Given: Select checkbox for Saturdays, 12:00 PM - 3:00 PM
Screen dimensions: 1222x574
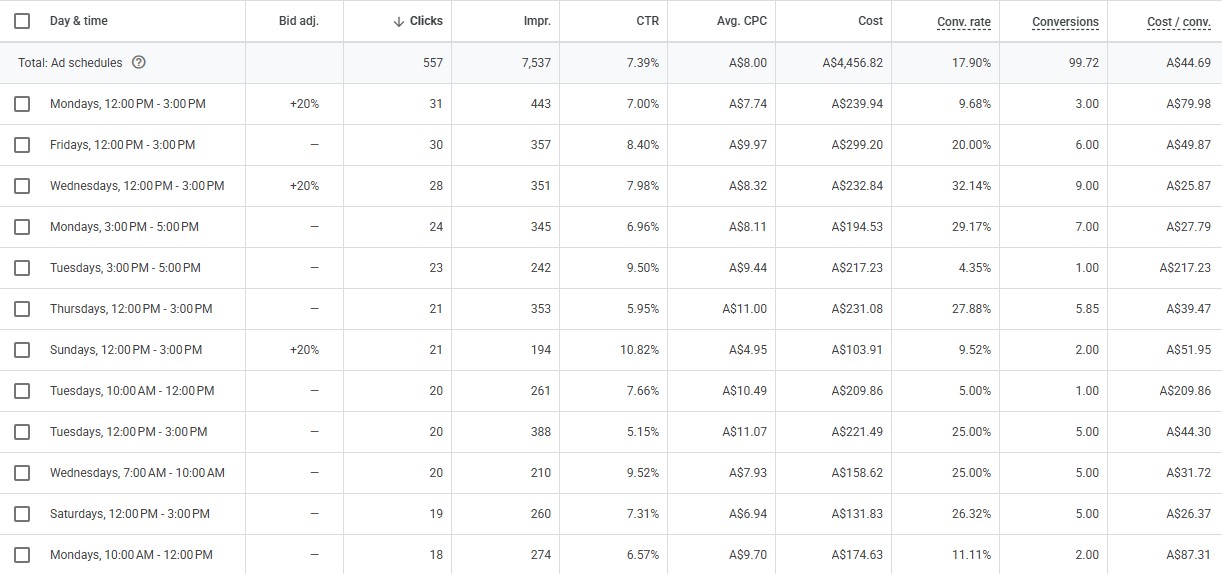Looking at the screenshot, I should pyautogui.click(x=22, y=514).
